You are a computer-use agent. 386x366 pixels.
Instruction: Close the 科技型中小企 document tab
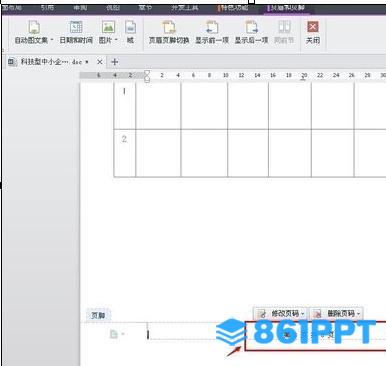(x=99, y=62)
